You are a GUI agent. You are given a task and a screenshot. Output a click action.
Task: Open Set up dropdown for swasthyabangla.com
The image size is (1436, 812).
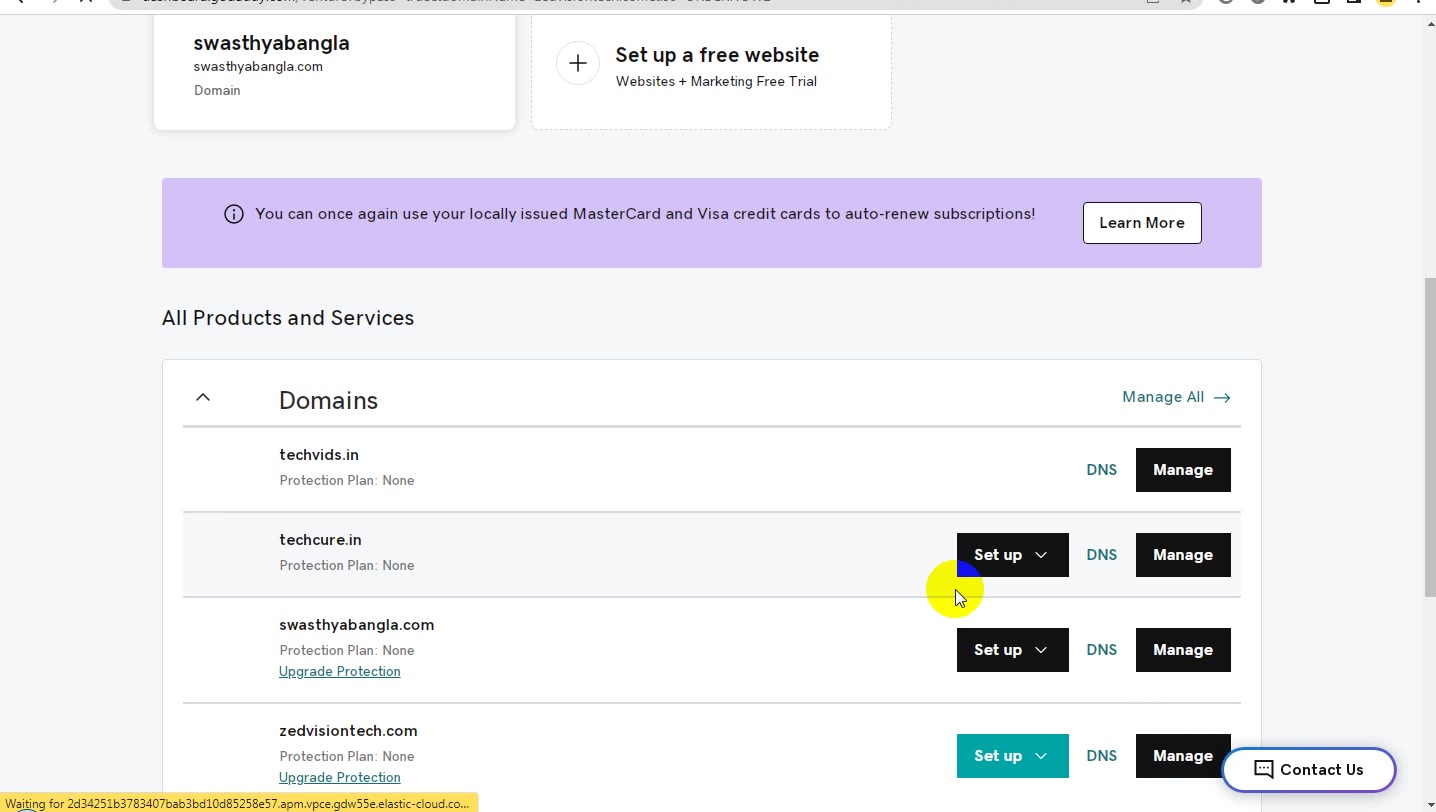tap(1012, 650)
